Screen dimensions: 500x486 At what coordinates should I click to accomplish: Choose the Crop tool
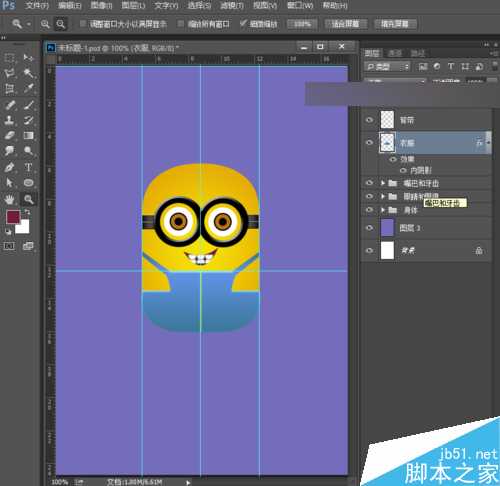pyautogui.click(x=9, y=89)
